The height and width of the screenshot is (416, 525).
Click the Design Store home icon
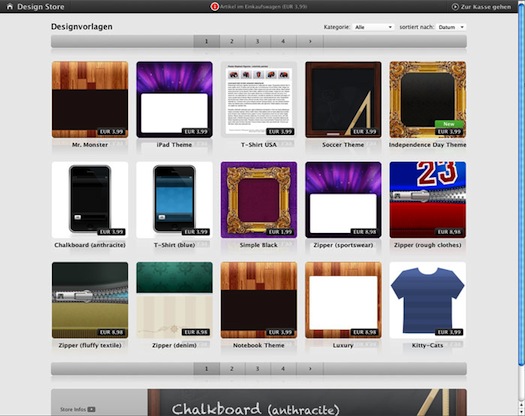point(10,6)
